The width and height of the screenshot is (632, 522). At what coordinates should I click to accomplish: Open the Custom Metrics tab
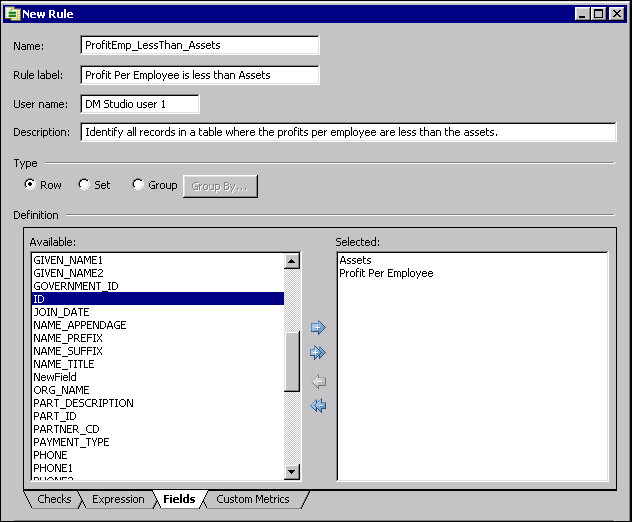click(x=252, y=499)
